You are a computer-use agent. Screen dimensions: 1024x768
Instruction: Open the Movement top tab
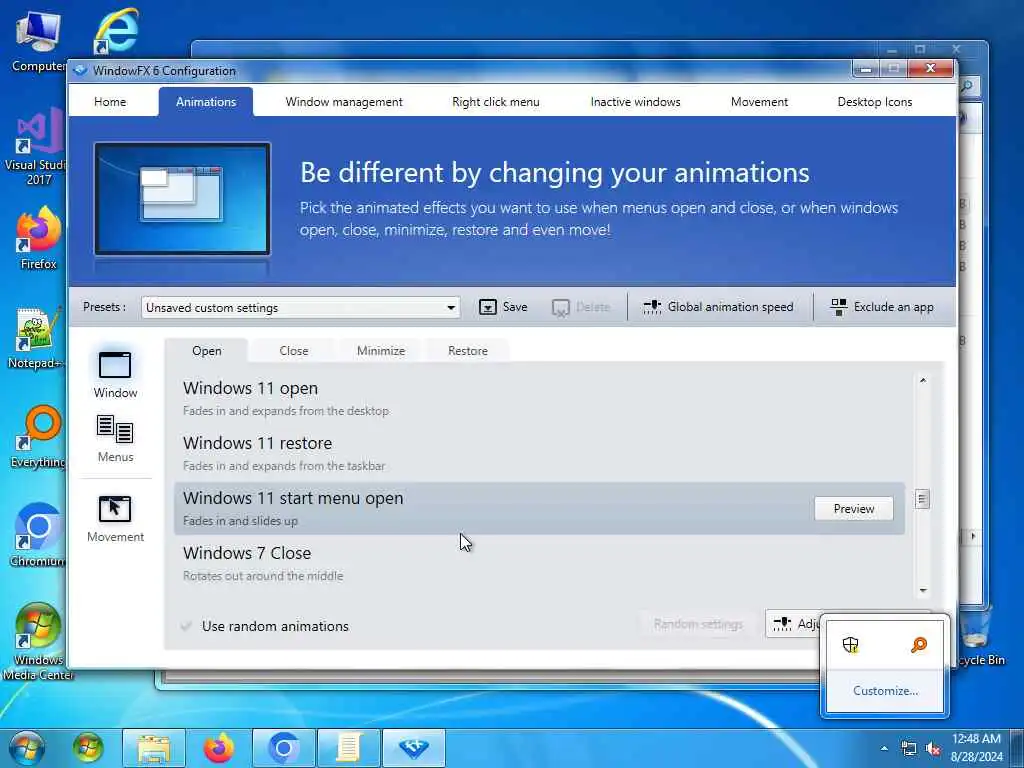(x=759, y=102)
